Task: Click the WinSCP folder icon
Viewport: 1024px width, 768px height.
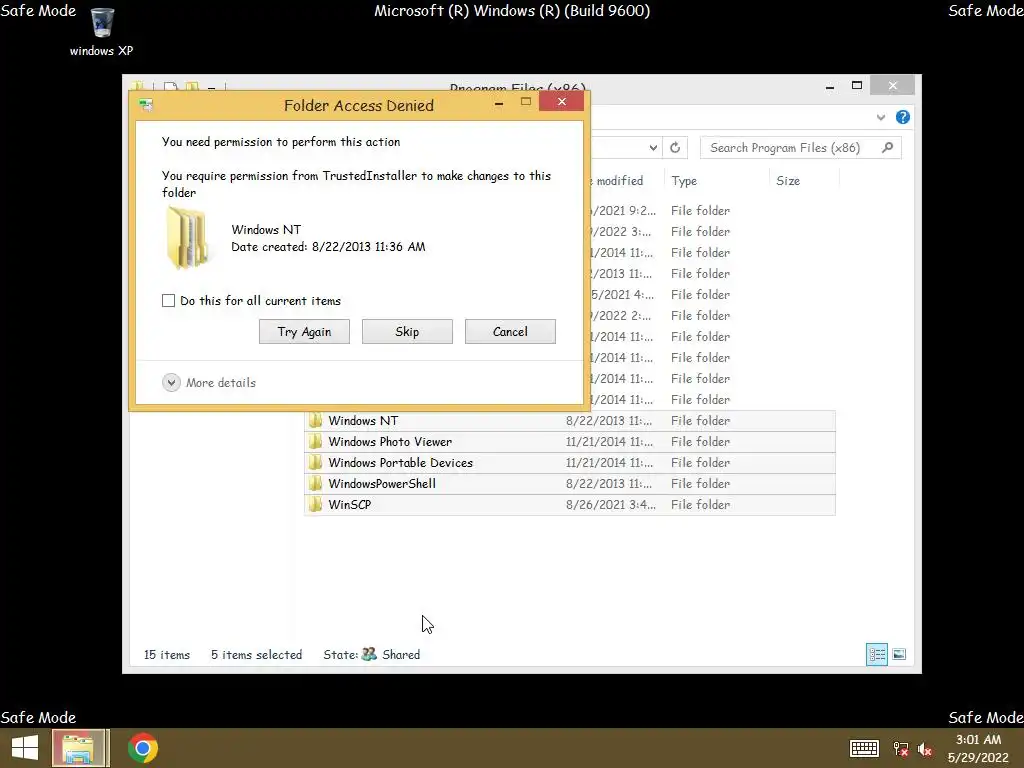Action: coord(315,505)
